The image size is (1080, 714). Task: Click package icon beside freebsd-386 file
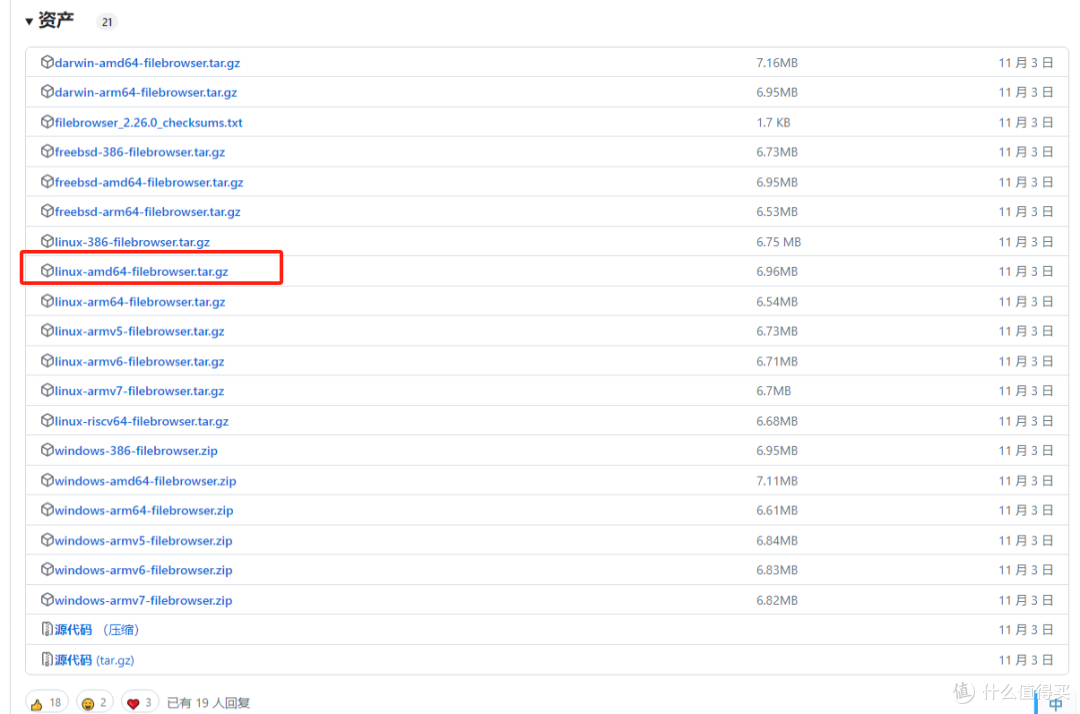47,151
